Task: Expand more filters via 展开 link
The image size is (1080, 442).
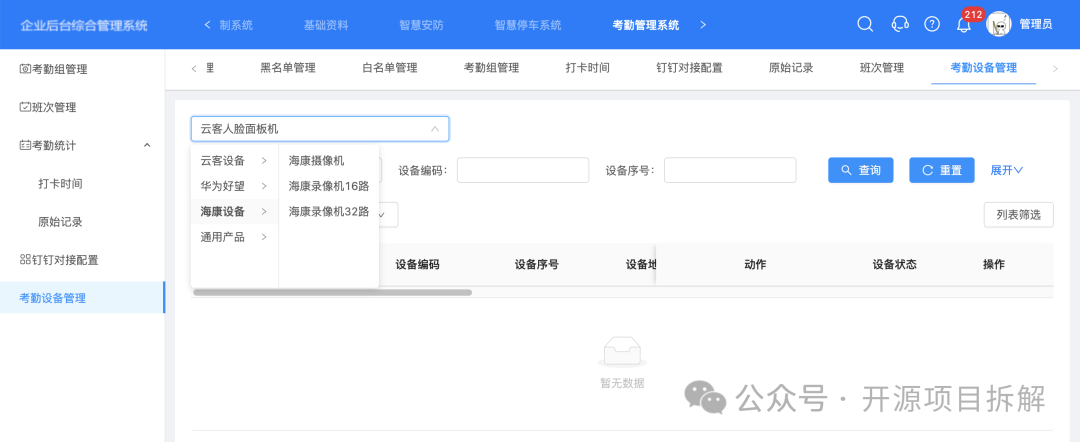Action: 1006,170
